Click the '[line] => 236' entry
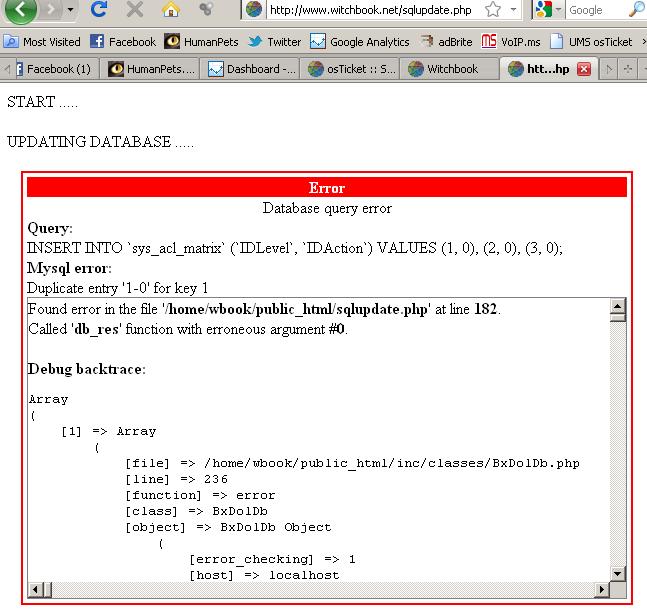Viewport: 647px width, 612px height. click(177, 479)
